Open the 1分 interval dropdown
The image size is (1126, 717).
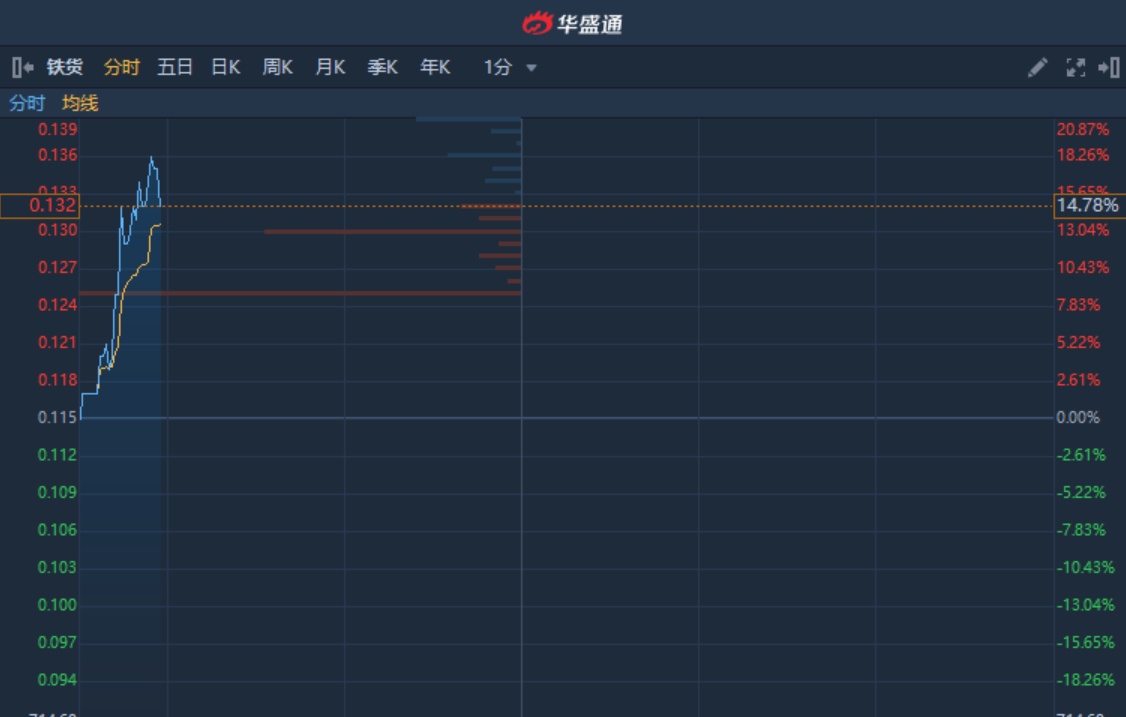click(510, 68)
